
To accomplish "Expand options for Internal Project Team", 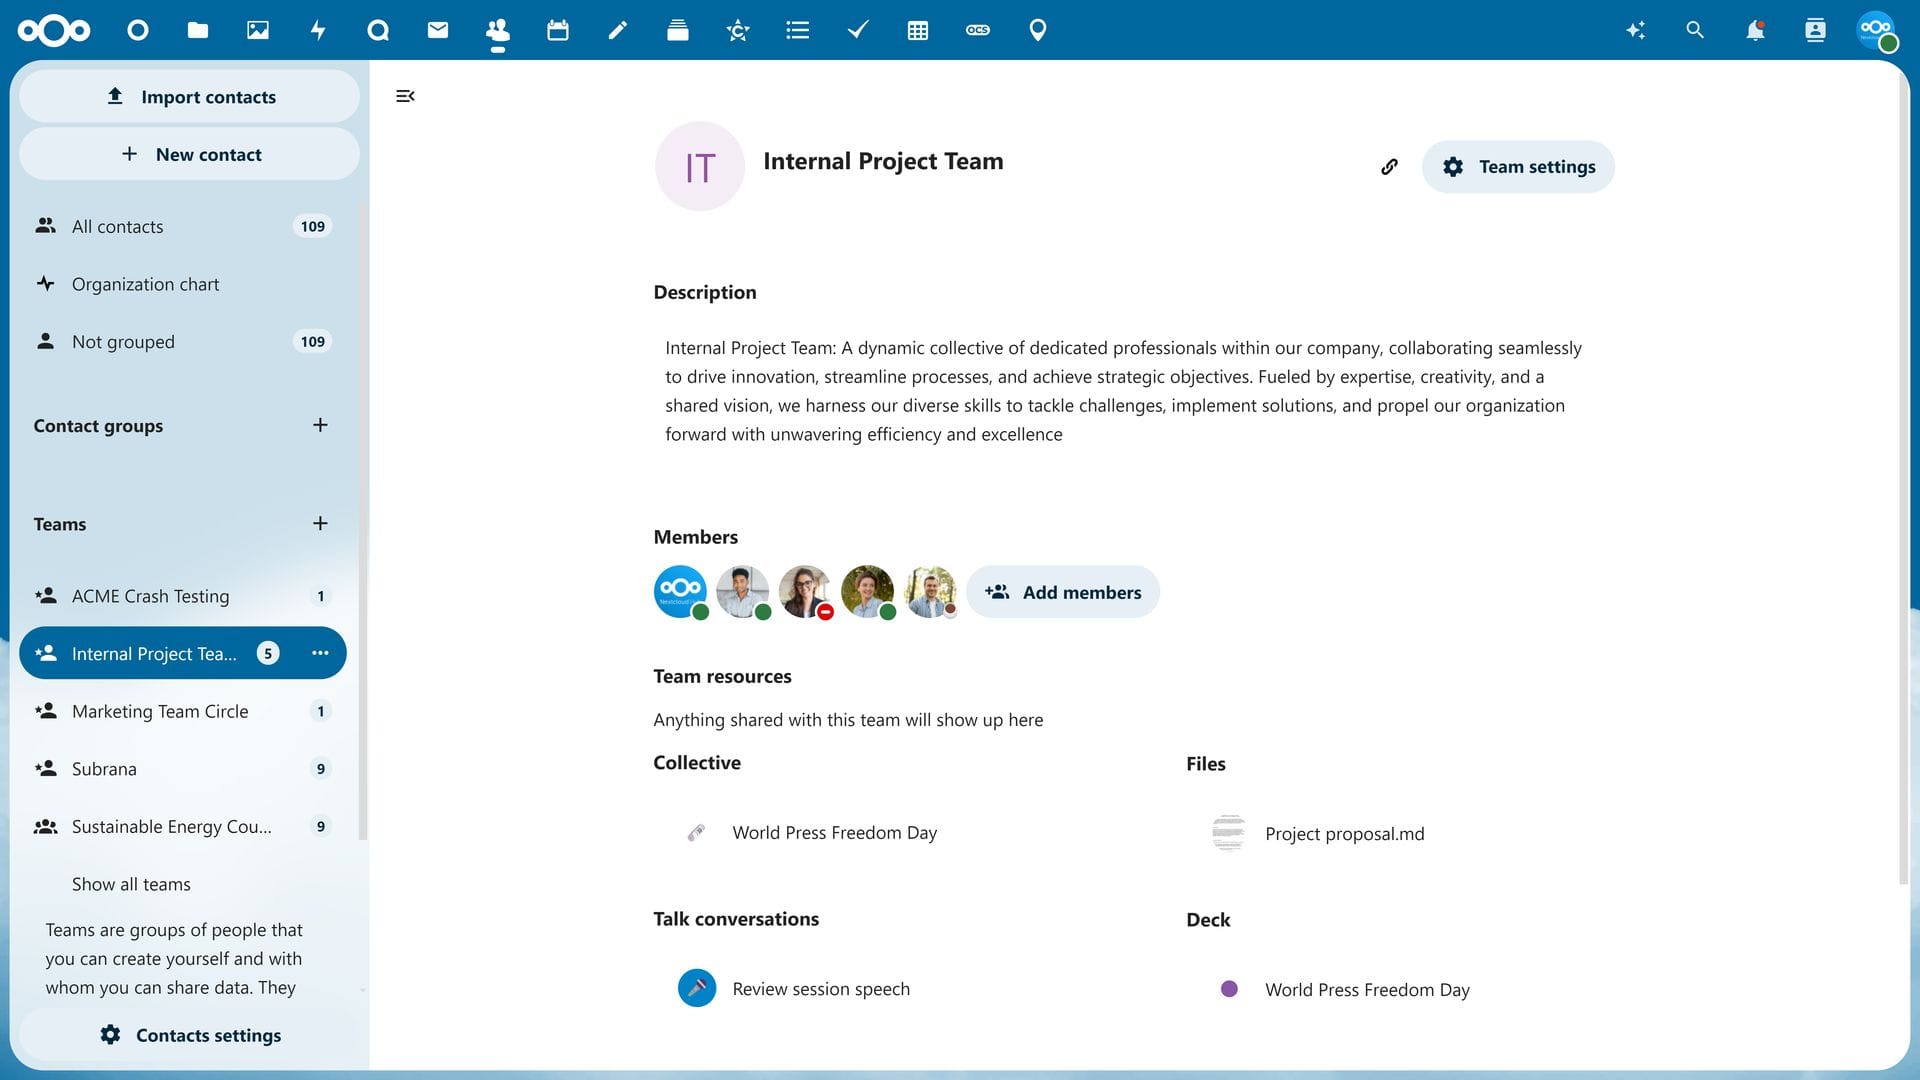I will [319, 652].
